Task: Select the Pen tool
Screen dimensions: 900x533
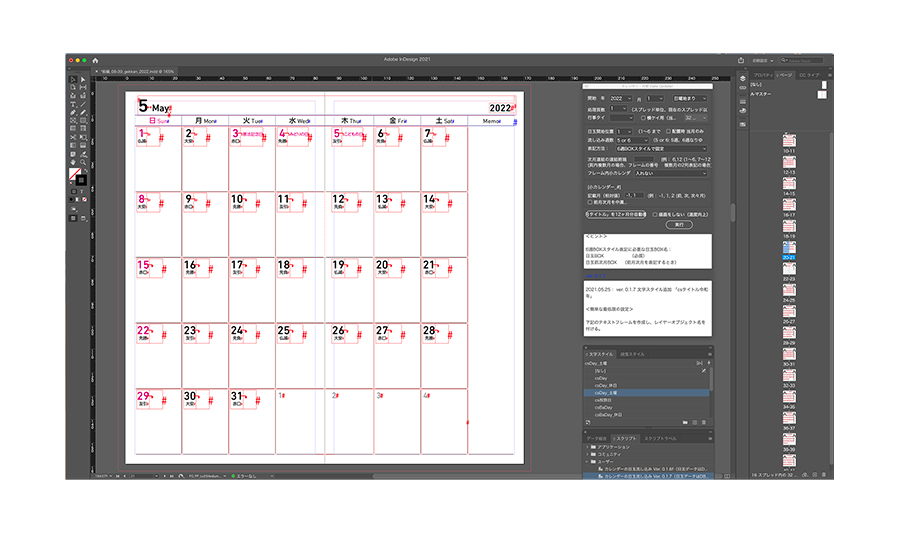Action: [73, 112]
